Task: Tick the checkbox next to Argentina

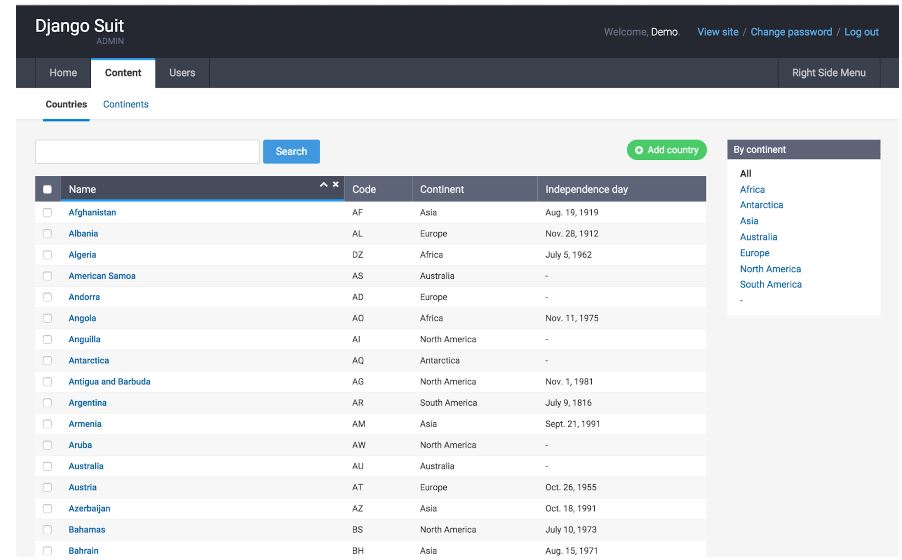Action: click(47, 403)
